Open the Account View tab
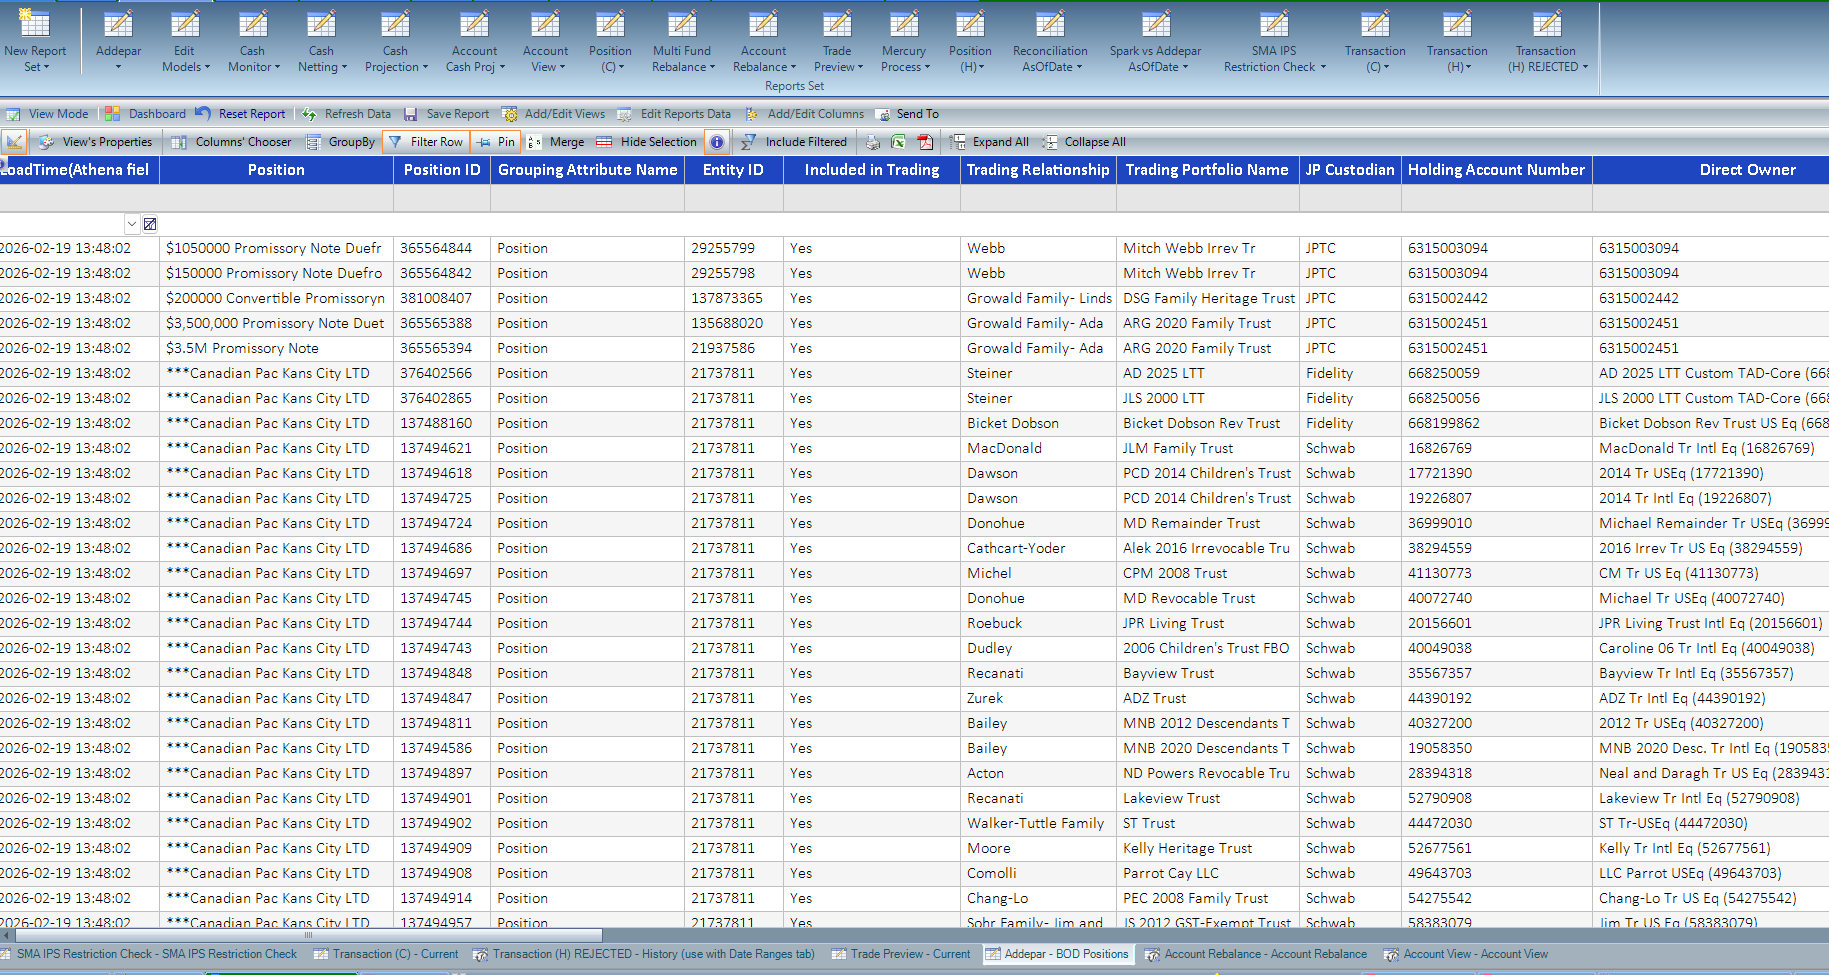Image resolution: width=1829 pixels, height=975 pixels. [1466, 954]
